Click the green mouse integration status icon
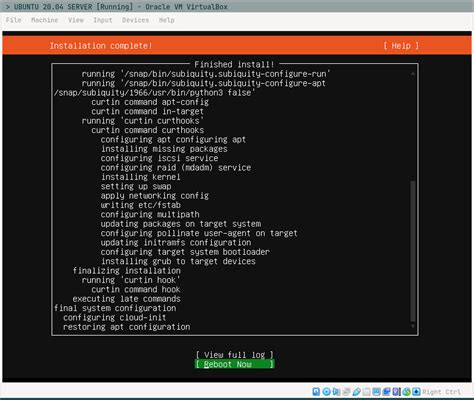 pos(406,392)
